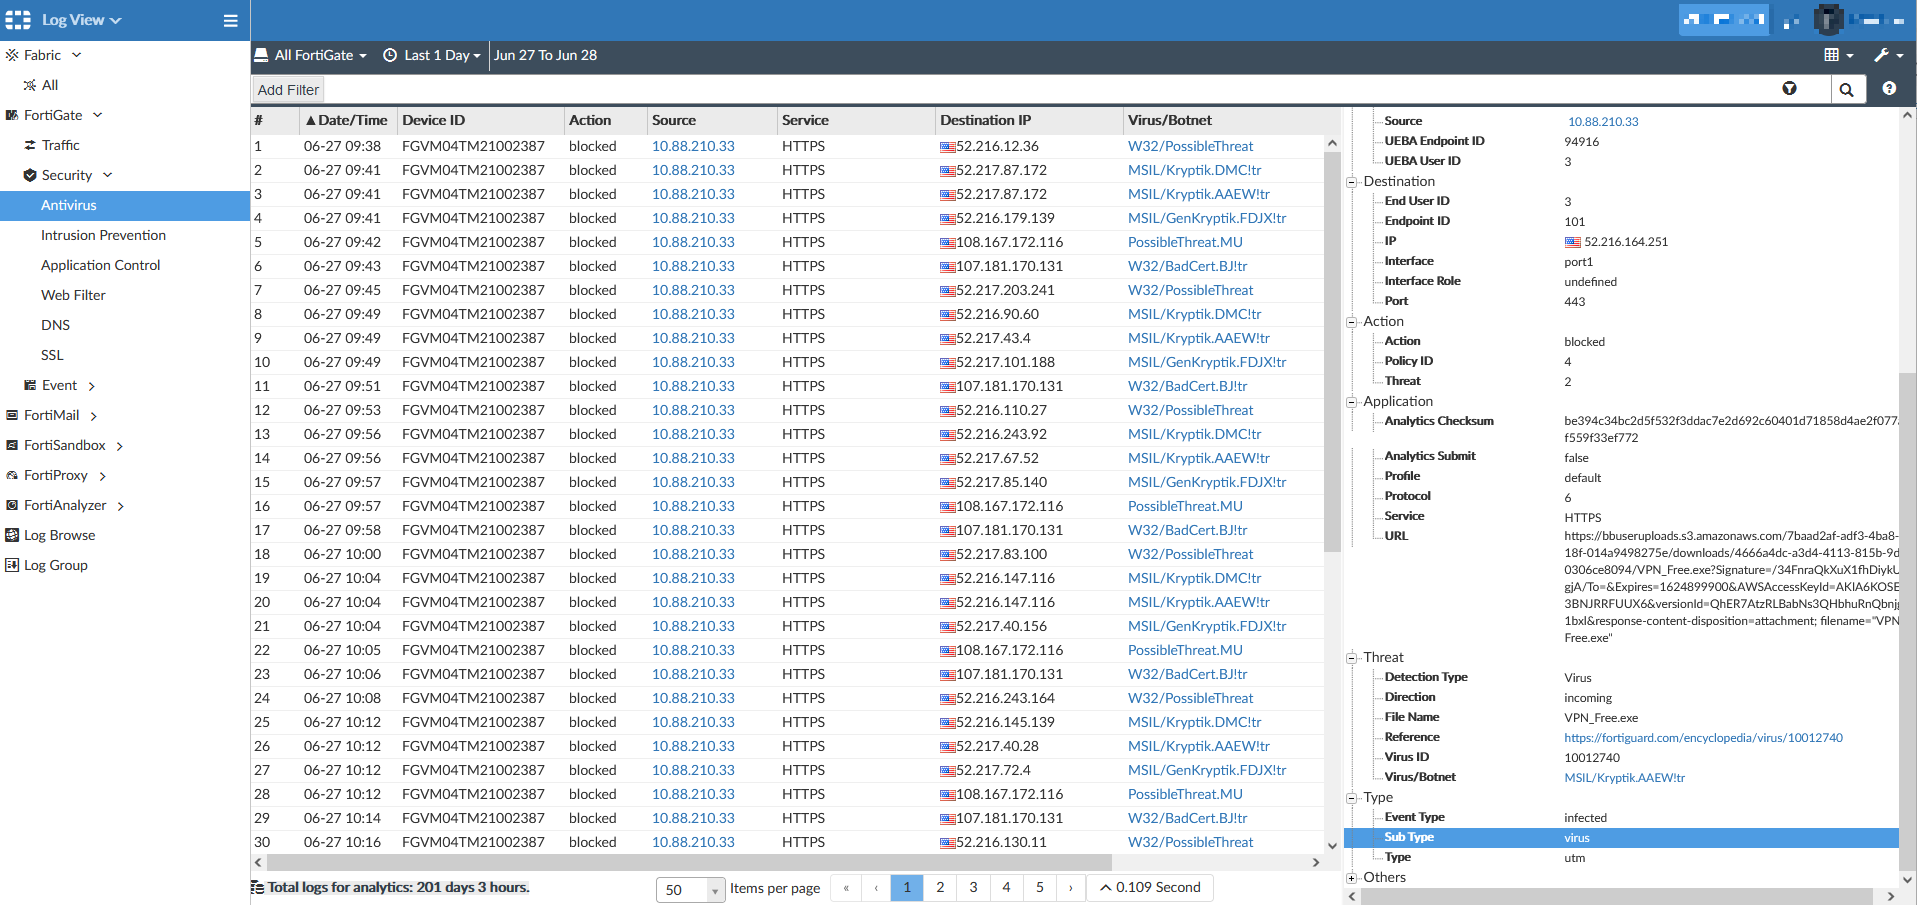Open the FortiGuard virus encyclopedia reference link

(x=1703, y=737)
